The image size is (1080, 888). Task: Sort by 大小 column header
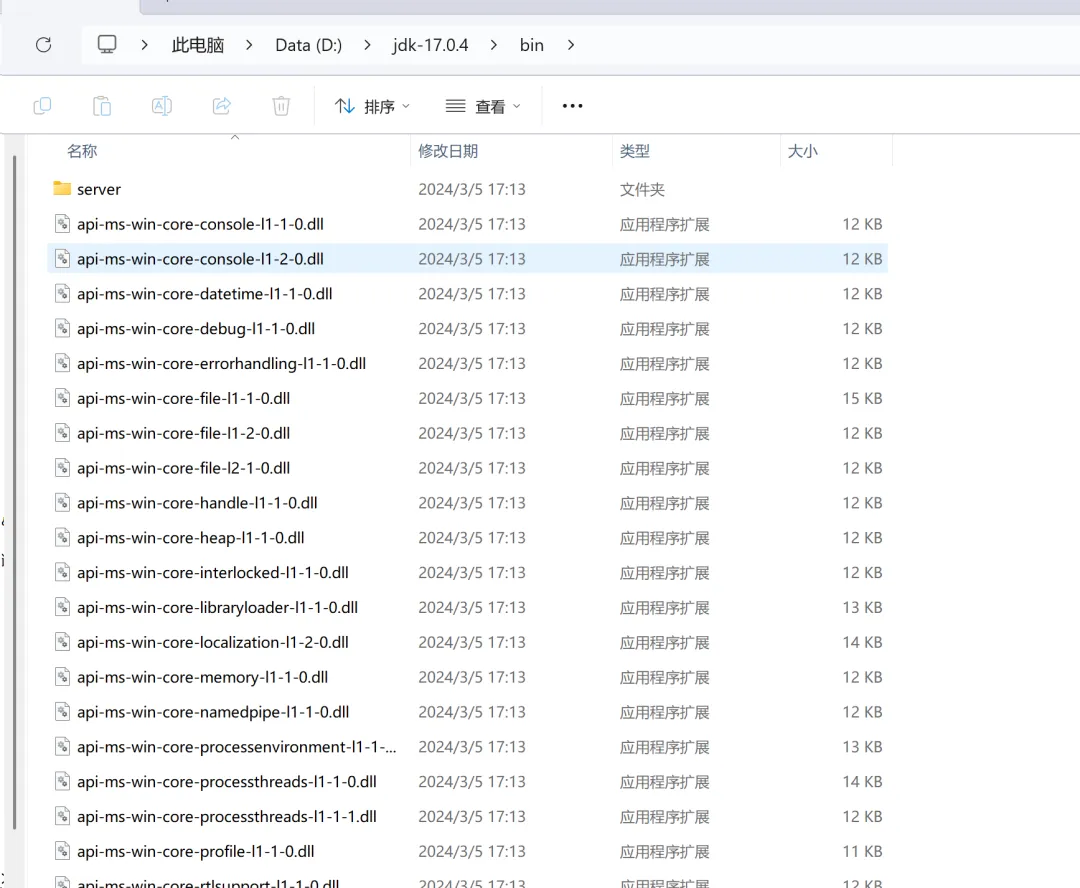pos(802,151)
